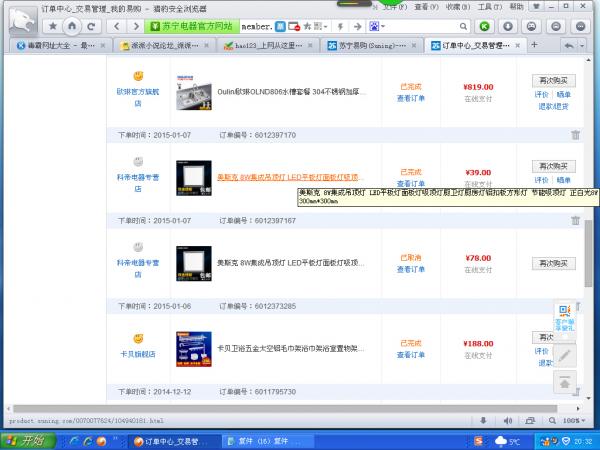This screenshot has width=600, height=450.
Task: Click the QR code client download widget
Action: [565, 317]
